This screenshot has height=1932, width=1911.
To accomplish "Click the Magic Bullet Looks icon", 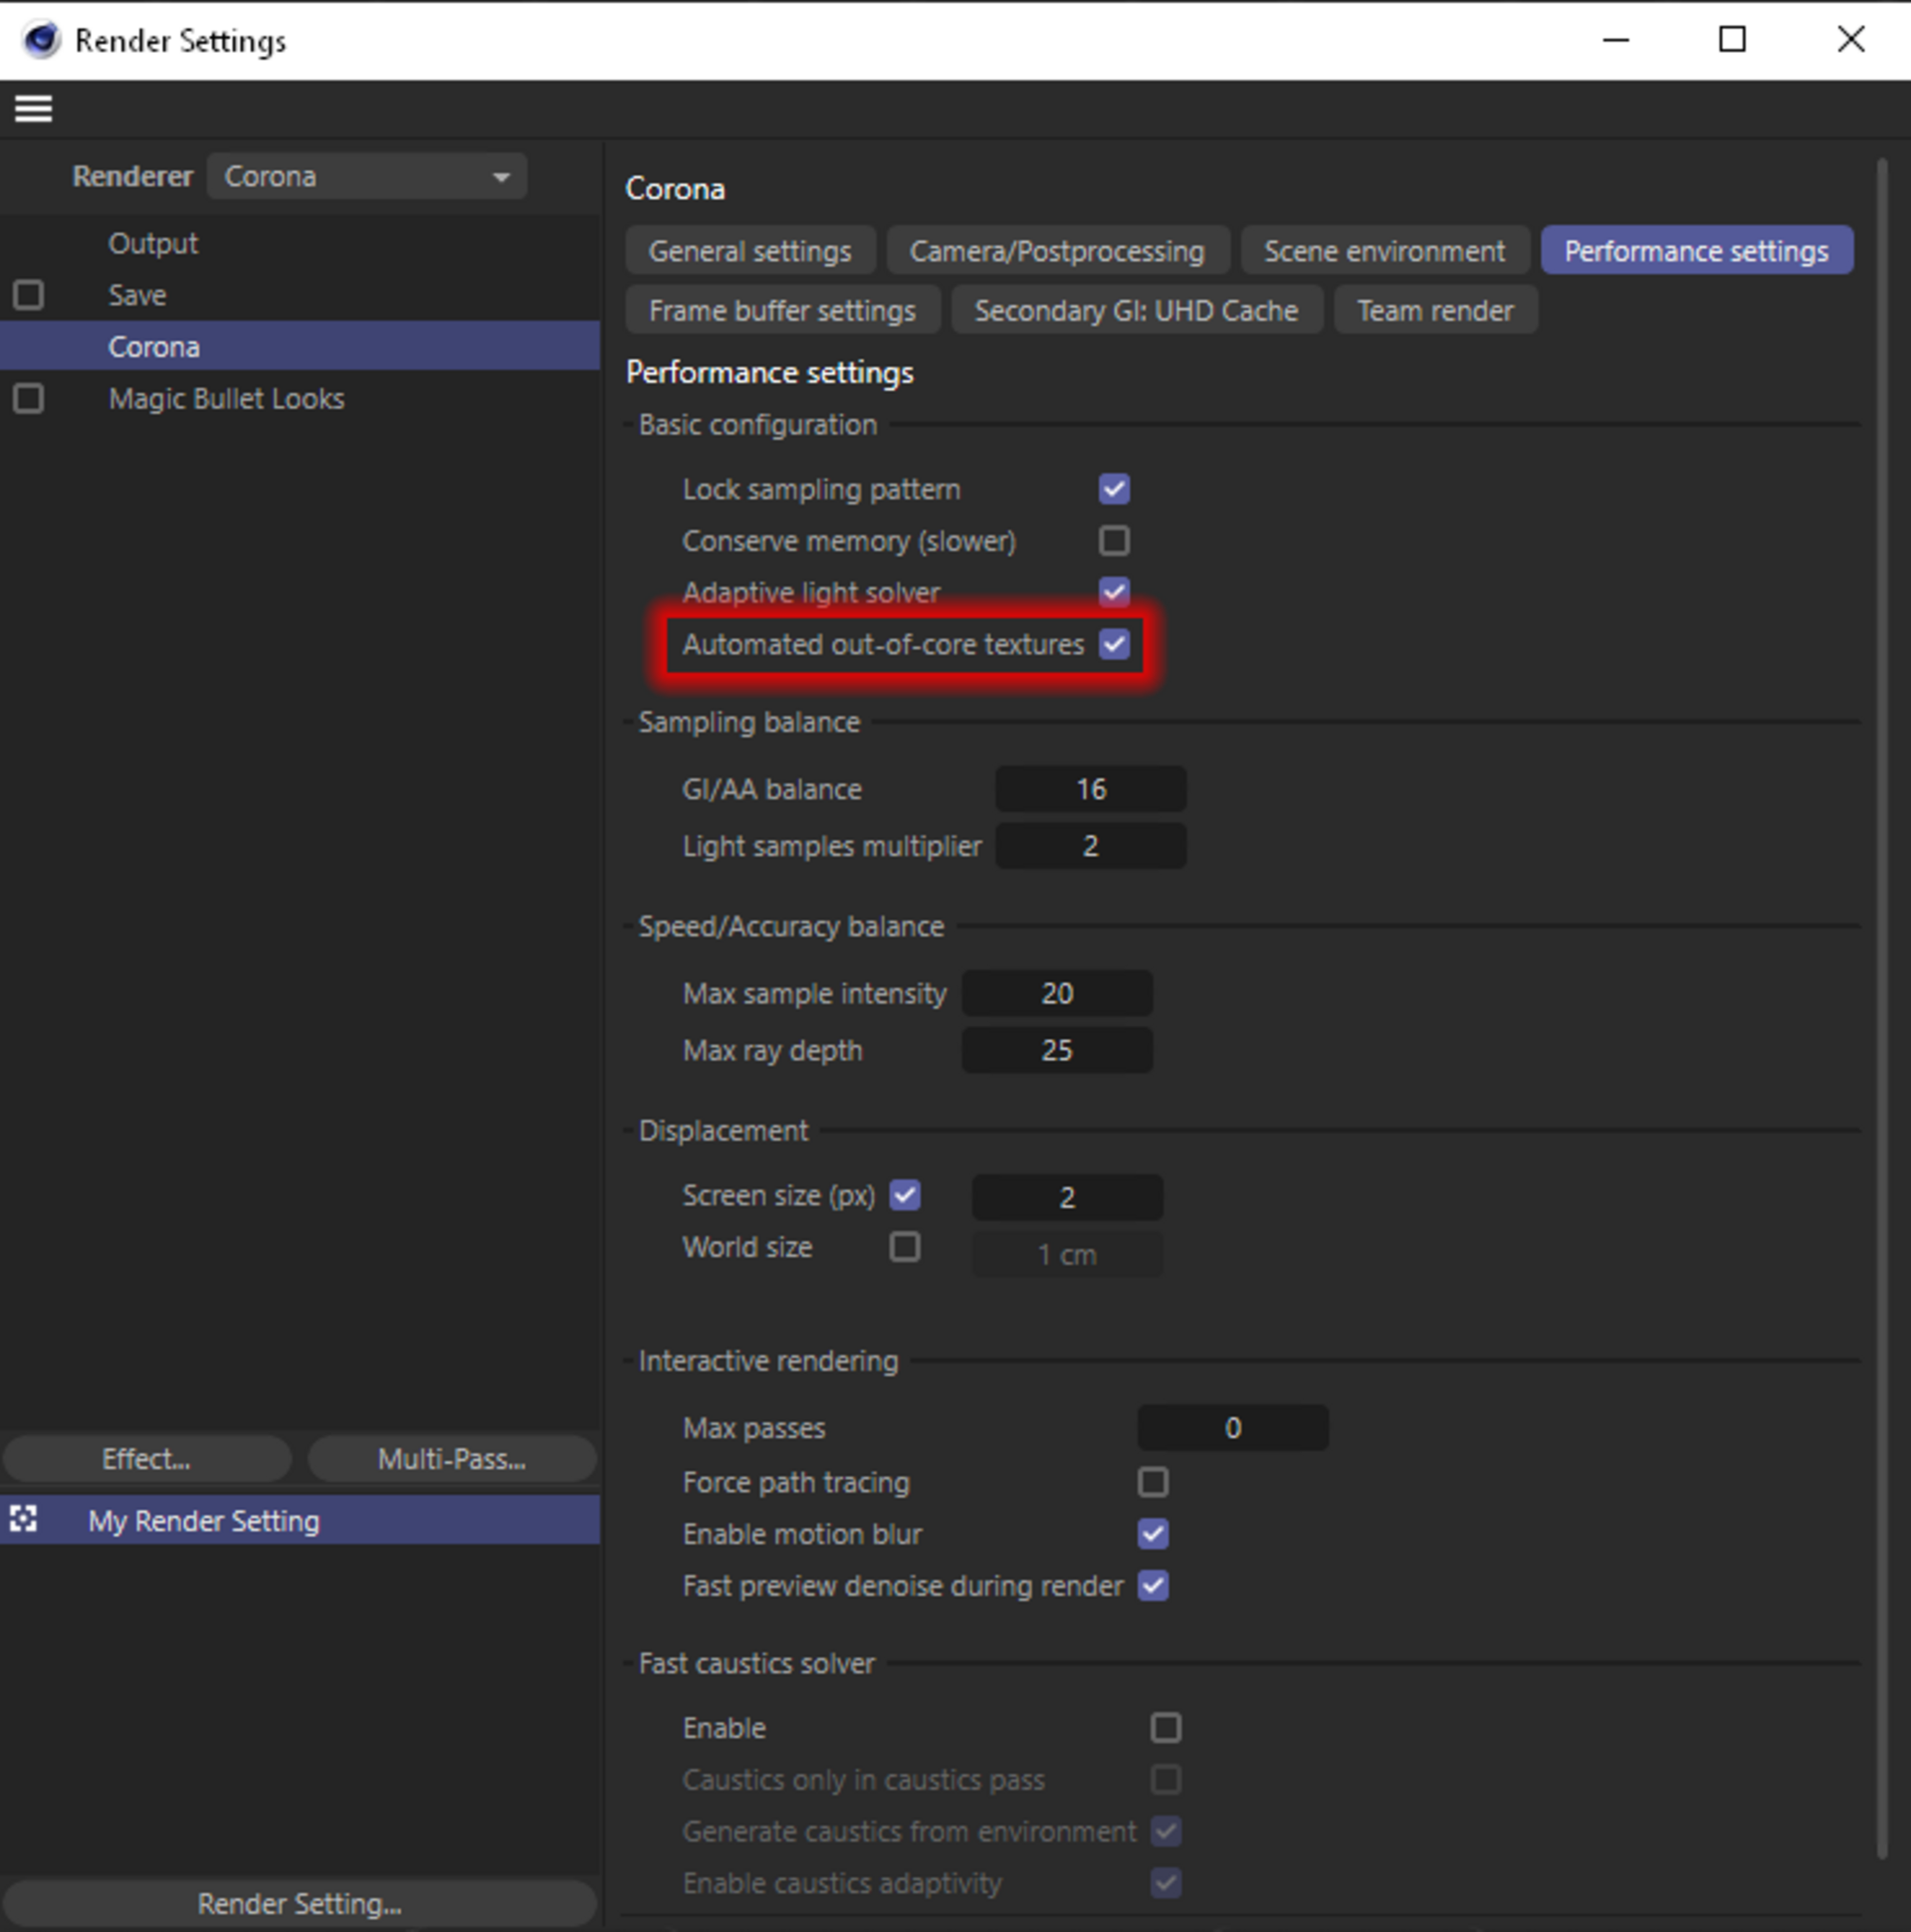I will click(x=33, y=399).
